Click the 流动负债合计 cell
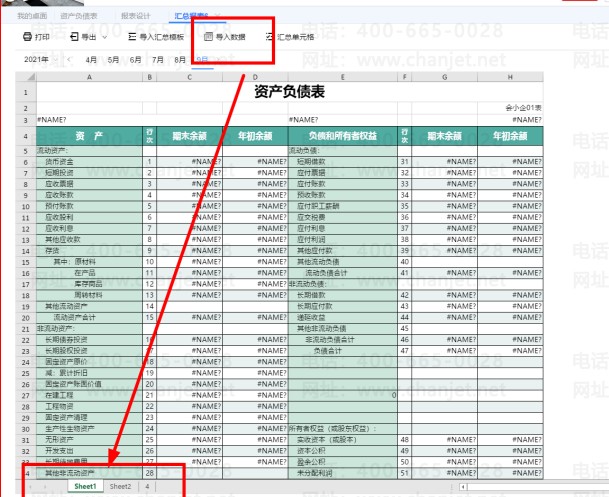609x497 pixels. (343, 273)
